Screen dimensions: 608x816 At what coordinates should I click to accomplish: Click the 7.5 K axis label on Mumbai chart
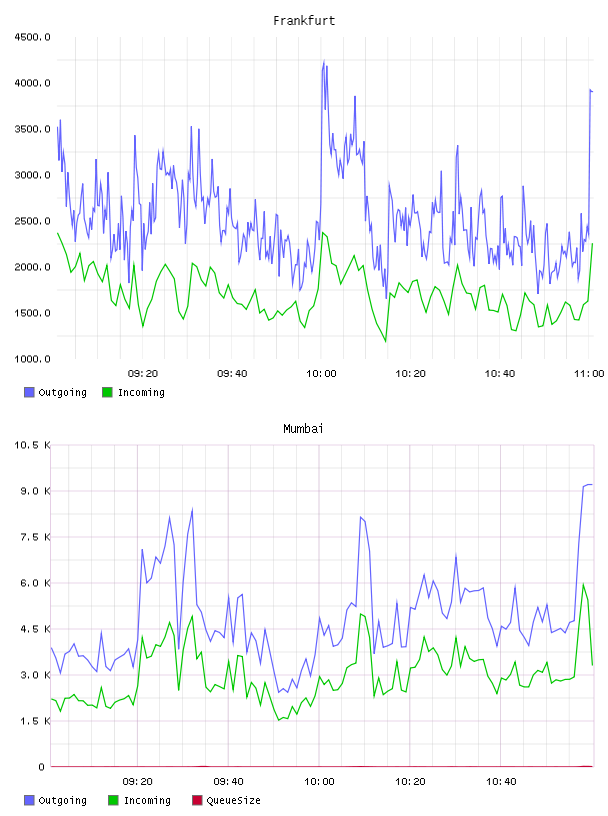(x=35, y=537)
